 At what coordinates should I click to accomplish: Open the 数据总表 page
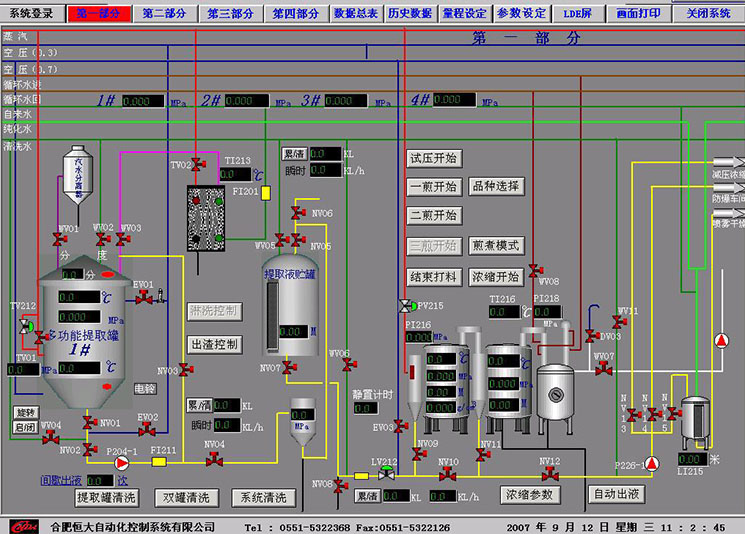(356, 13)
